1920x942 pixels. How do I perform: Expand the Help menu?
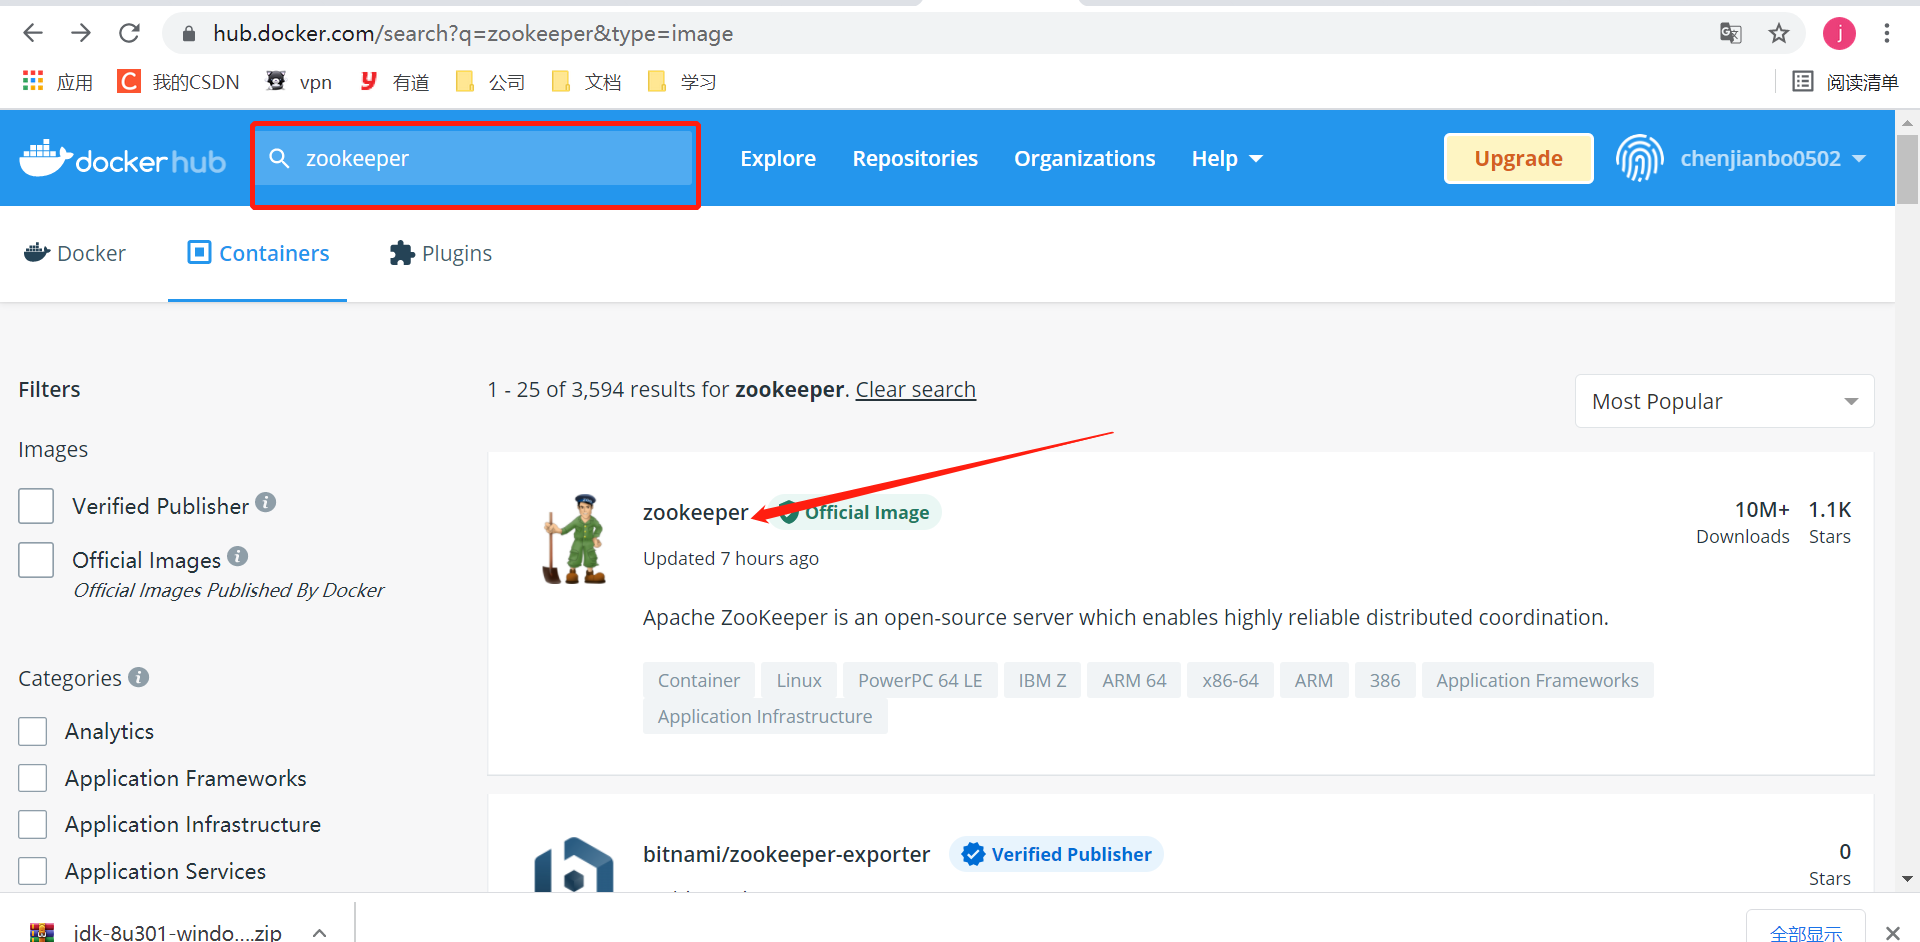(x=1226, y=158)
